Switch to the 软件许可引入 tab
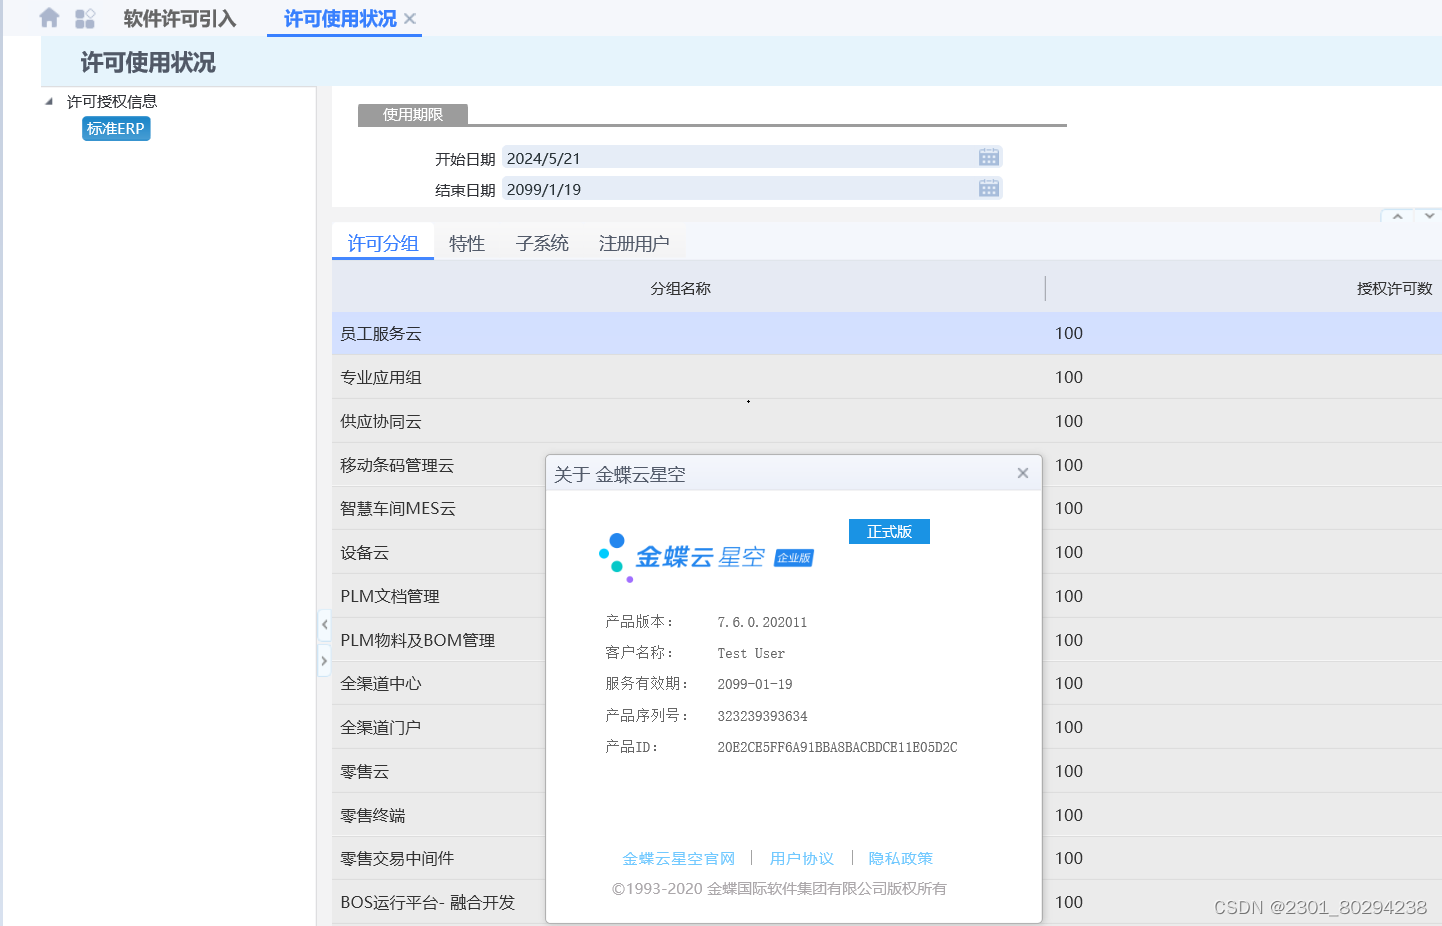The image size is (1442, 926). click(180, 19)
